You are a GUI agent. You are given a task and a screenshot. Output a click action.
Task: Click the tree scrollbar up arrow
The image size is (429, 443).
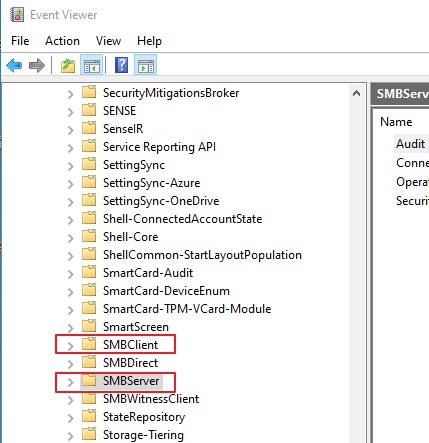(x=356, y=93)
